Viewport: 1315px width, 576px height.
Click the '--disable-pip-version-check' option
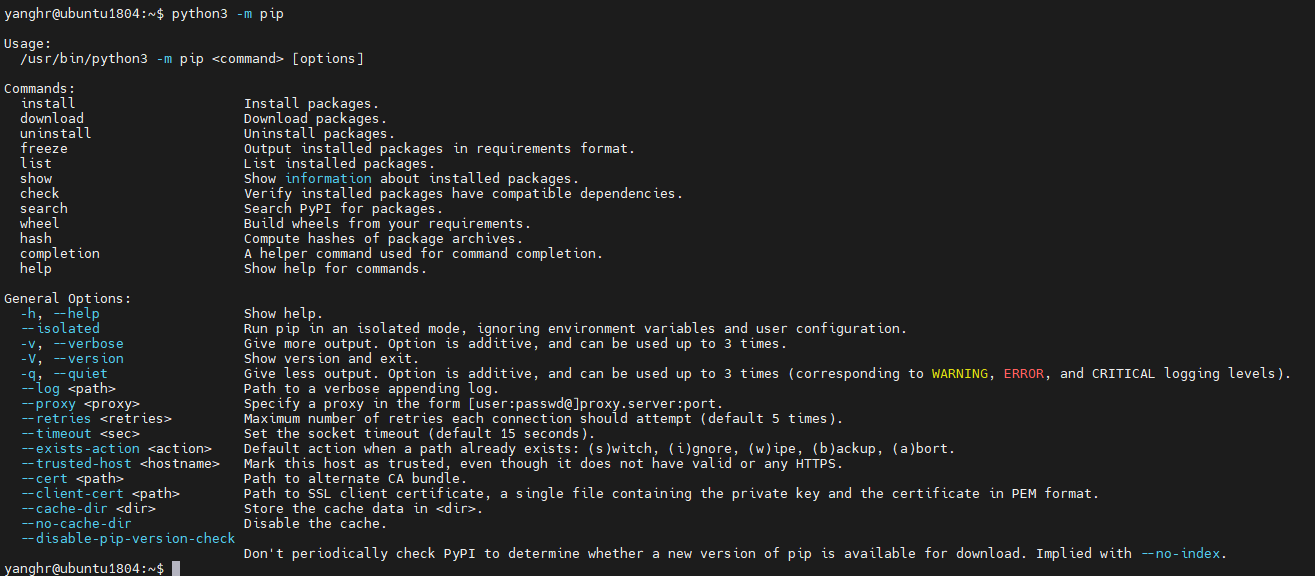[128, 538]
